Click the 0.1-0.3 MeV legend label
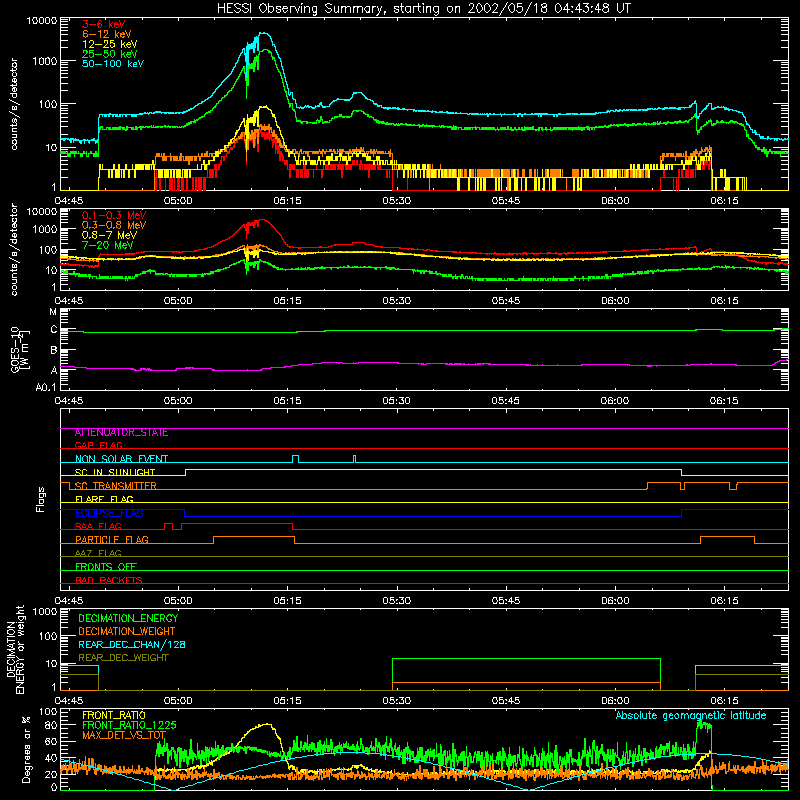800x800 pixels. (114, 215)
